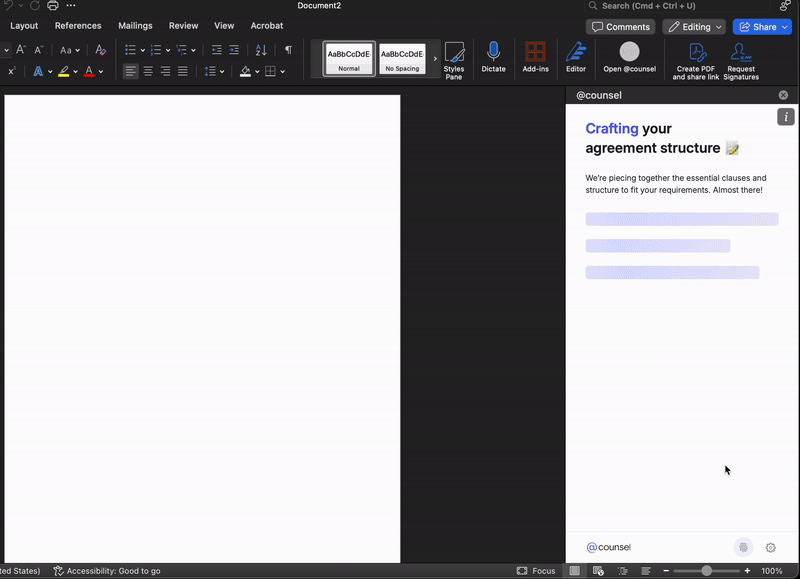Click the info icon in @counsel pane
This screenshot has width=800, height=579.
(x=786, y=117)
